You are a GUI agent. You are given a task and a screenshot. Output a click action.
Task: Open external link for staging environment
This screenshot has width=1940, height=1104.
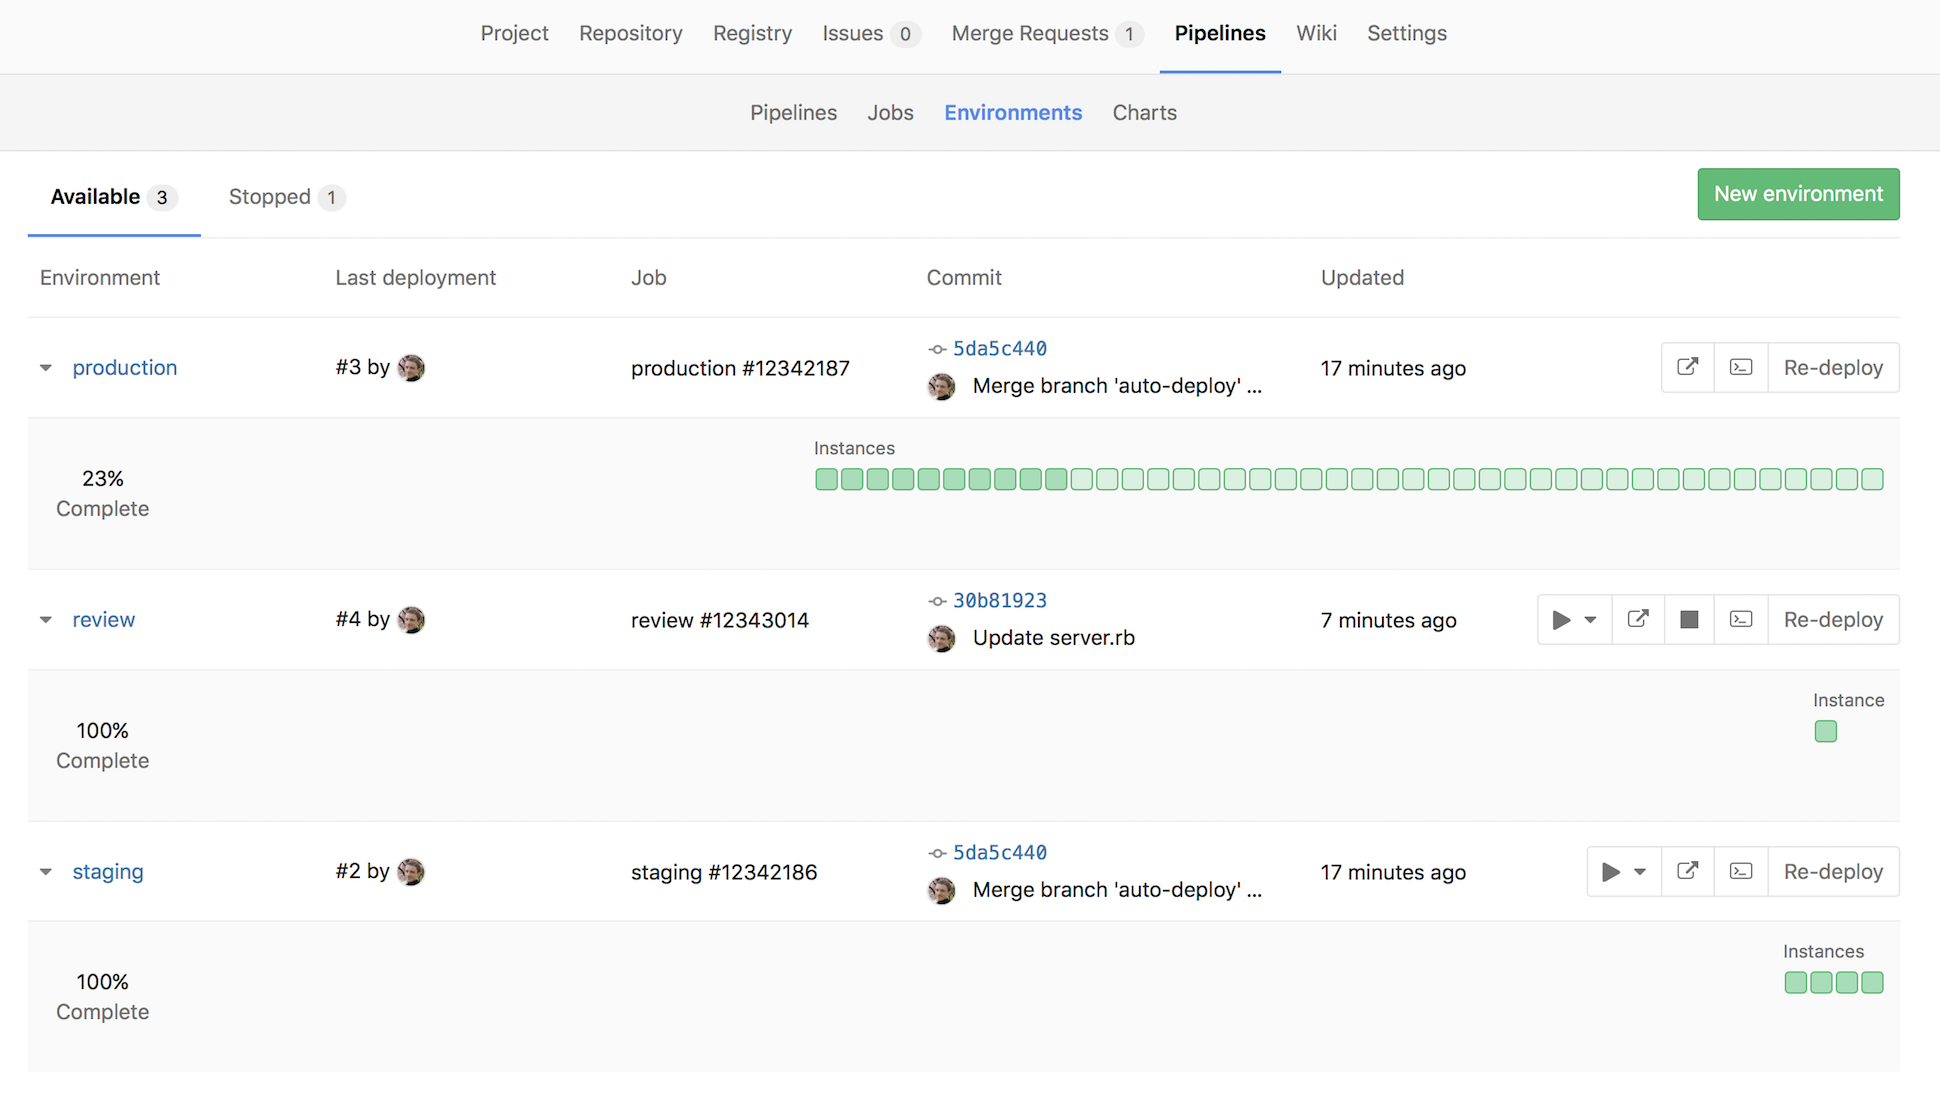pos(1688,871)
